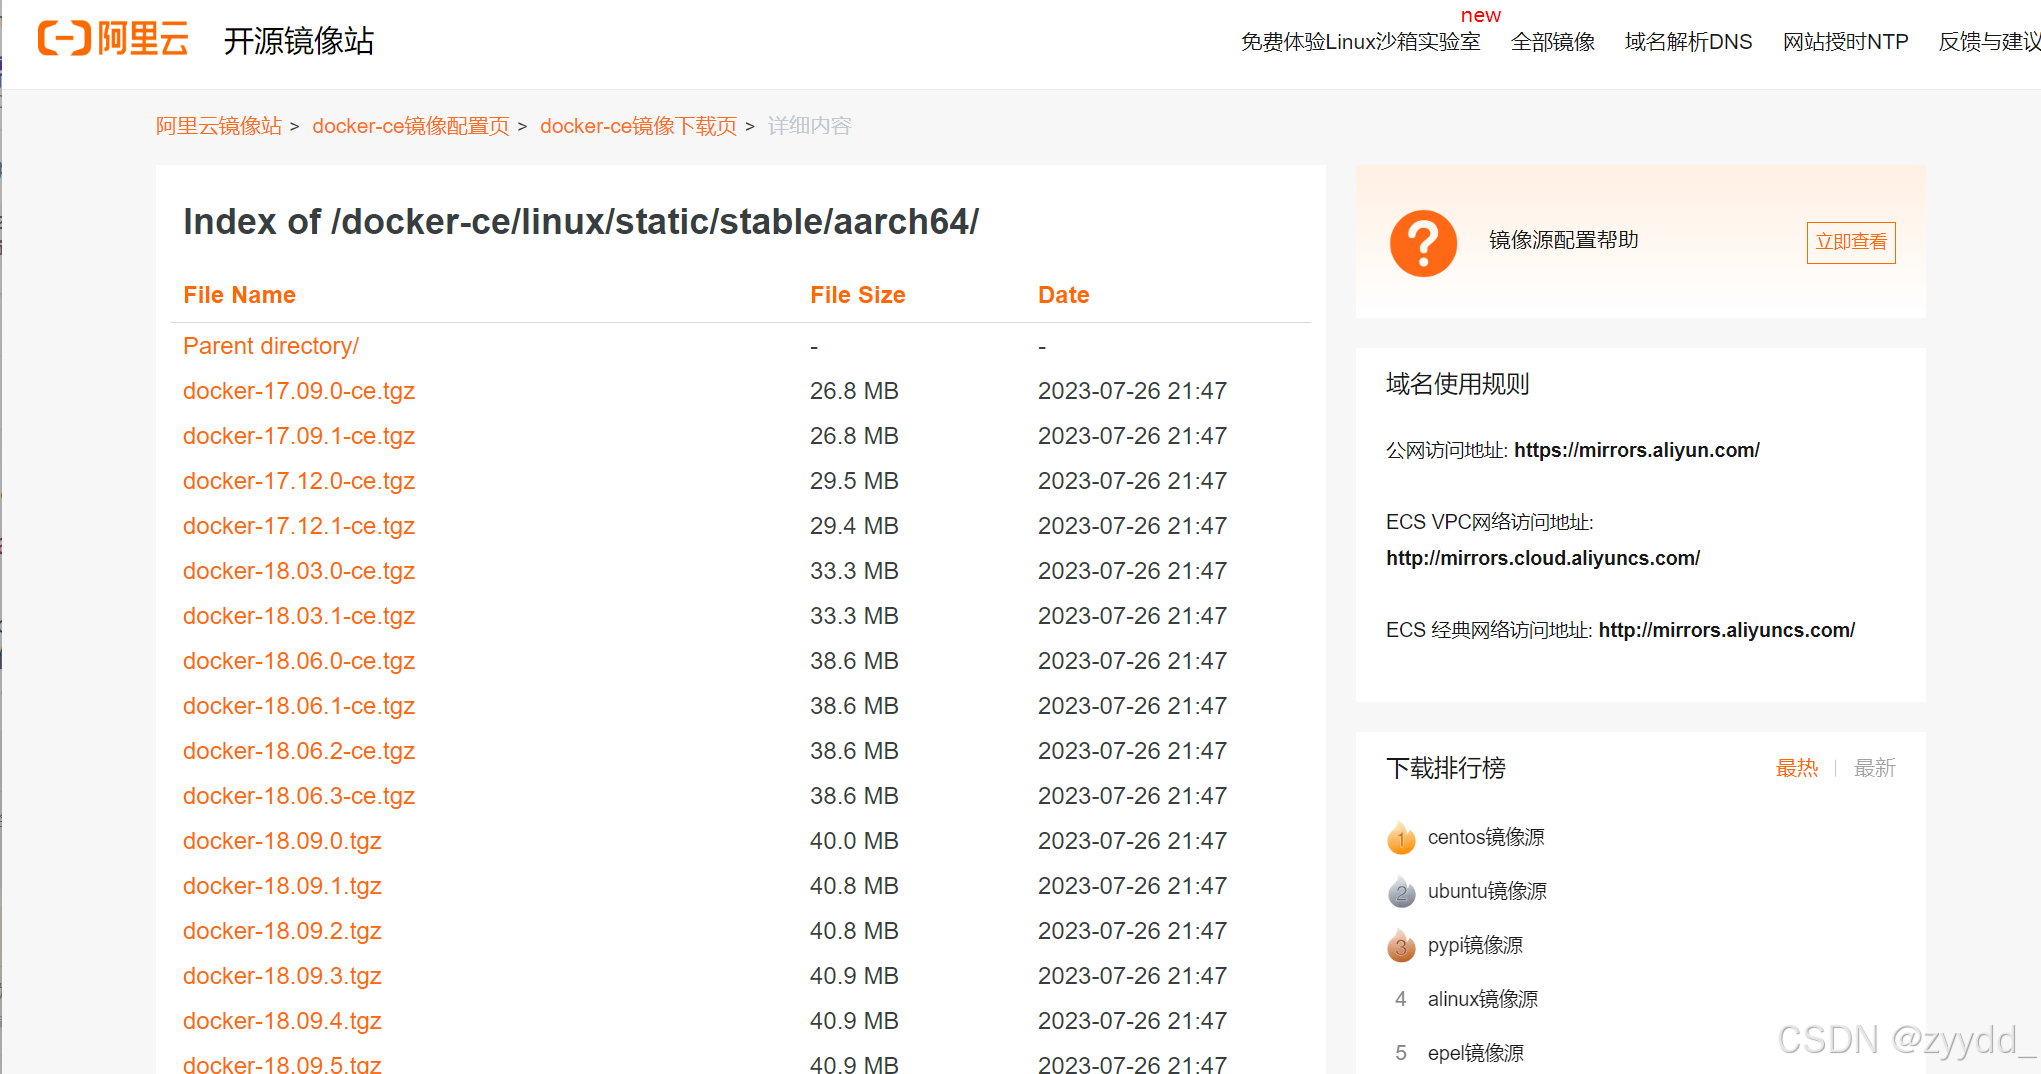Click the rank number 4 in the list
Image resolution: width=2041 pixels, height=1074 pixels.
click(1401, 999)
